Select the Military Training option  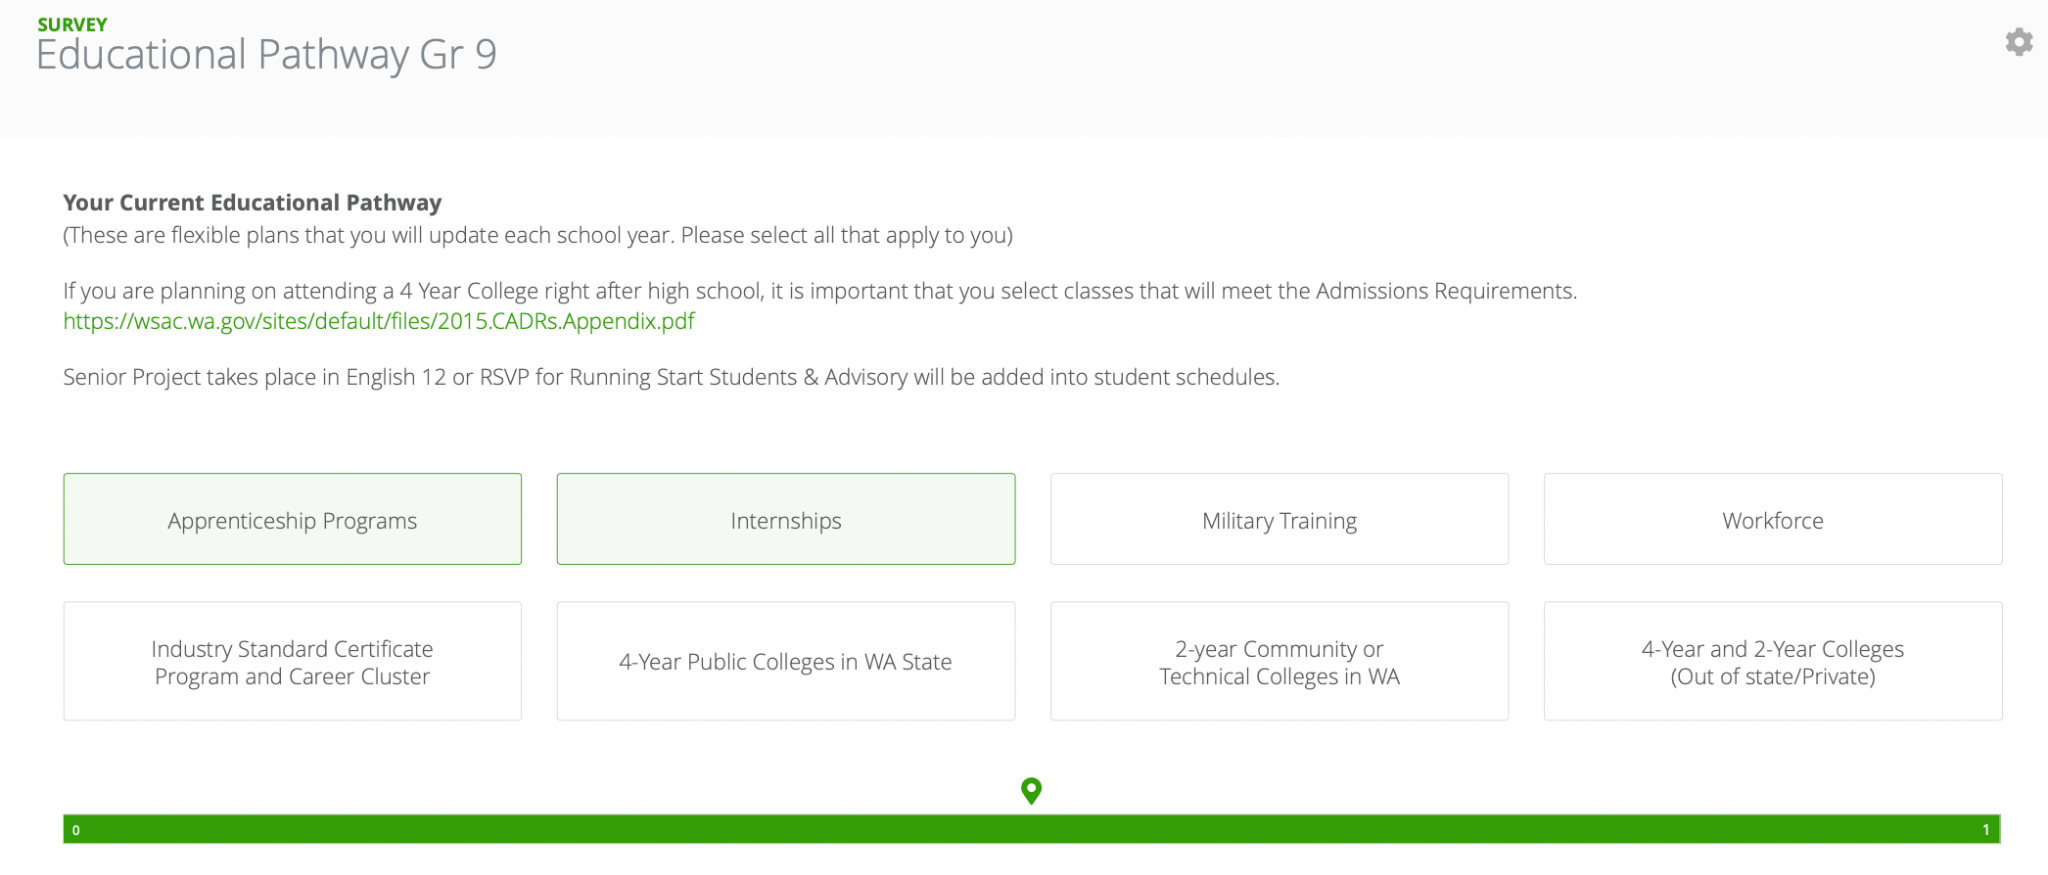[x=1279, y=519]
